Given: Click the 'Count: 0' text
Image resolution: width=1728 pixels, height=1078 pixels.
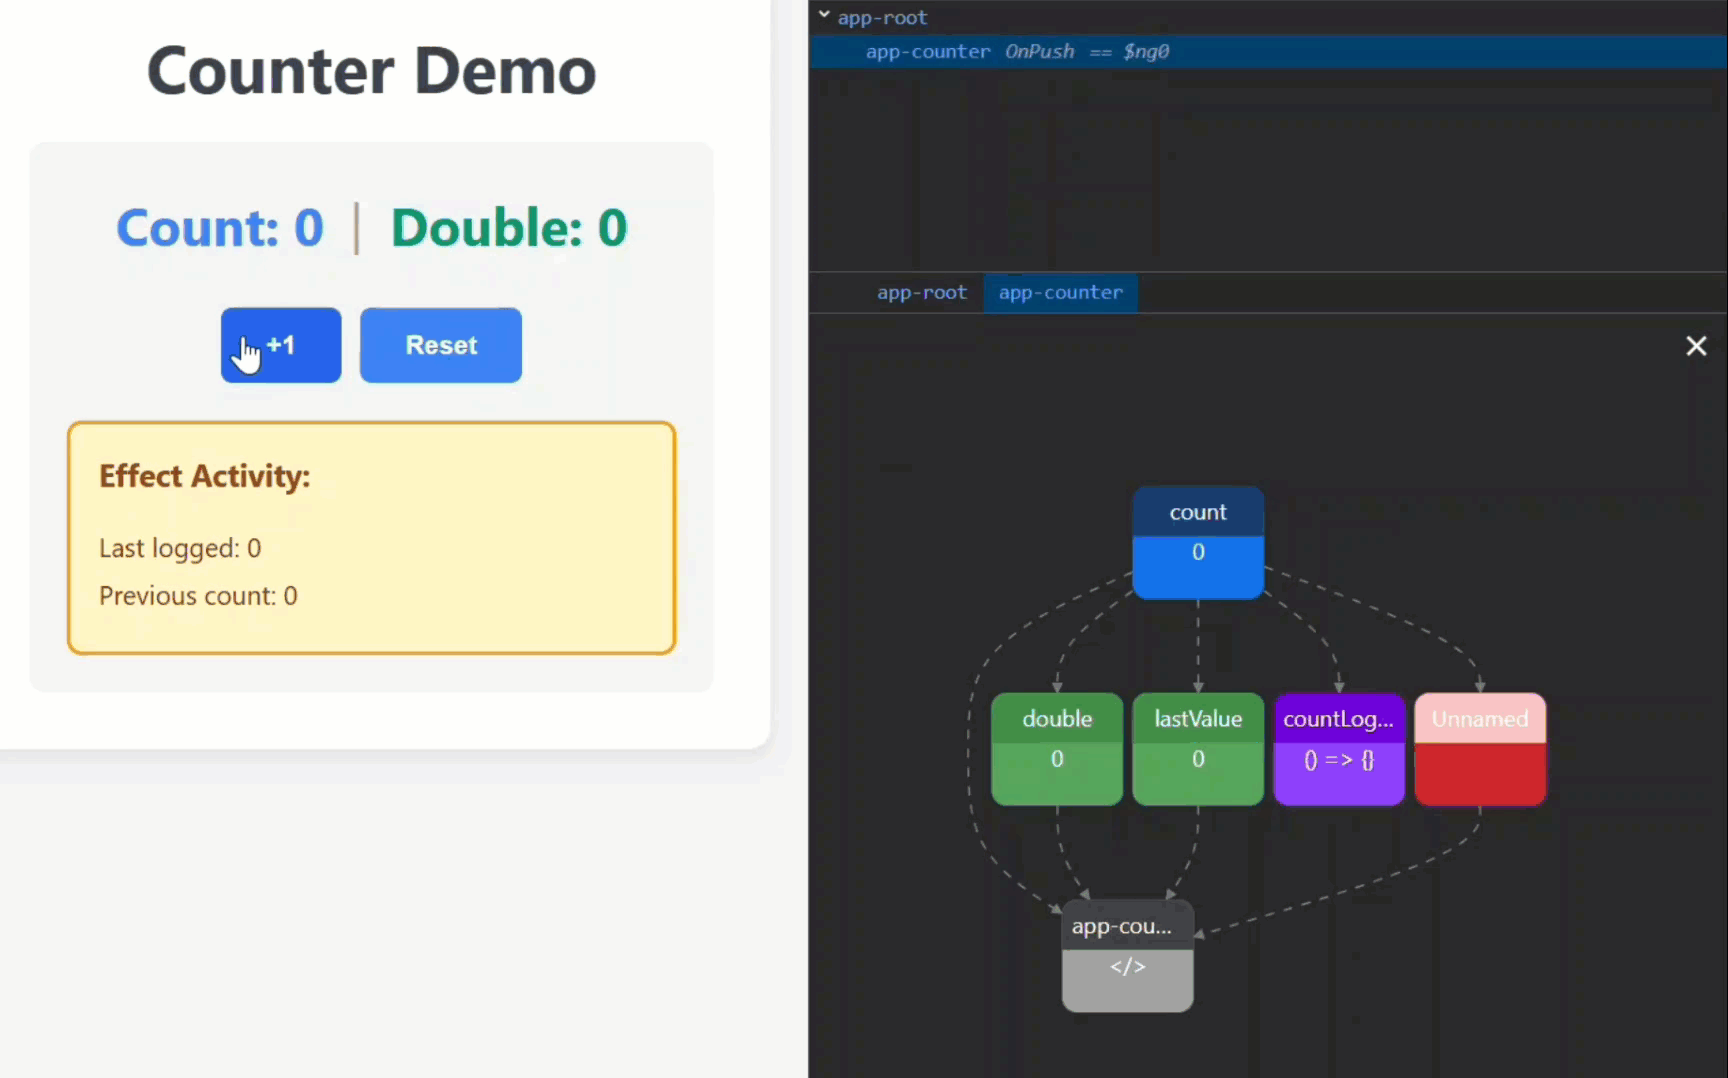Looking at the screenshot, I should click(x=220, y=228).
